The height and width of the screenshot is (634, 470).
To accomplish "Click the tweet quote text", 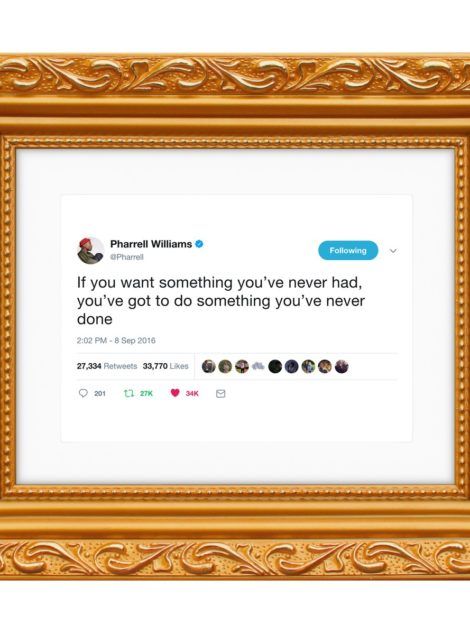I will click(x=221, y=301).
